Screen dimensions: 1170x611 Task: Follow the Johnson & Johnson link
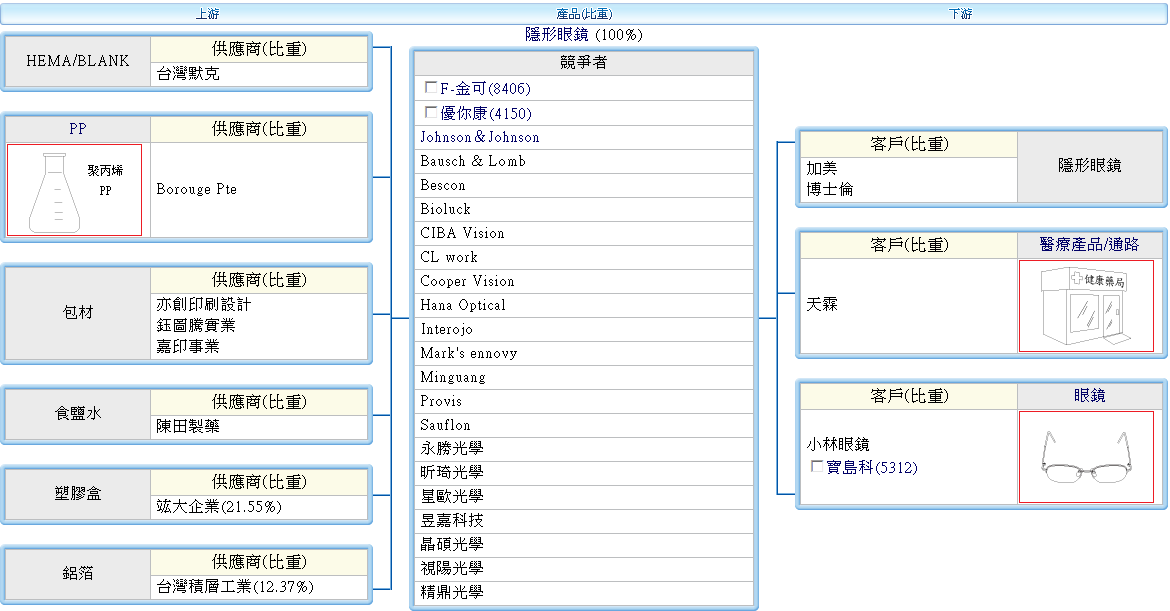point(480,137)
